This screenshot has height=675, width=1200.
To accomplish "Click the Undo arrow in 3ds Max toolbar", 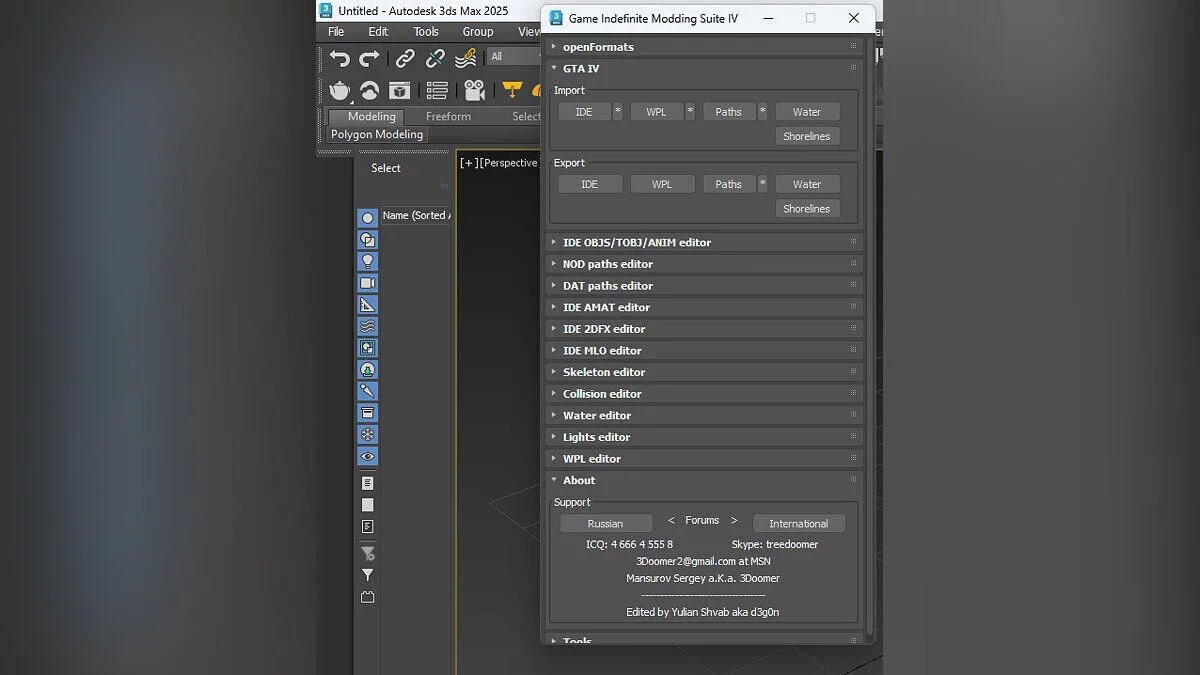I will tap(340, 58).
